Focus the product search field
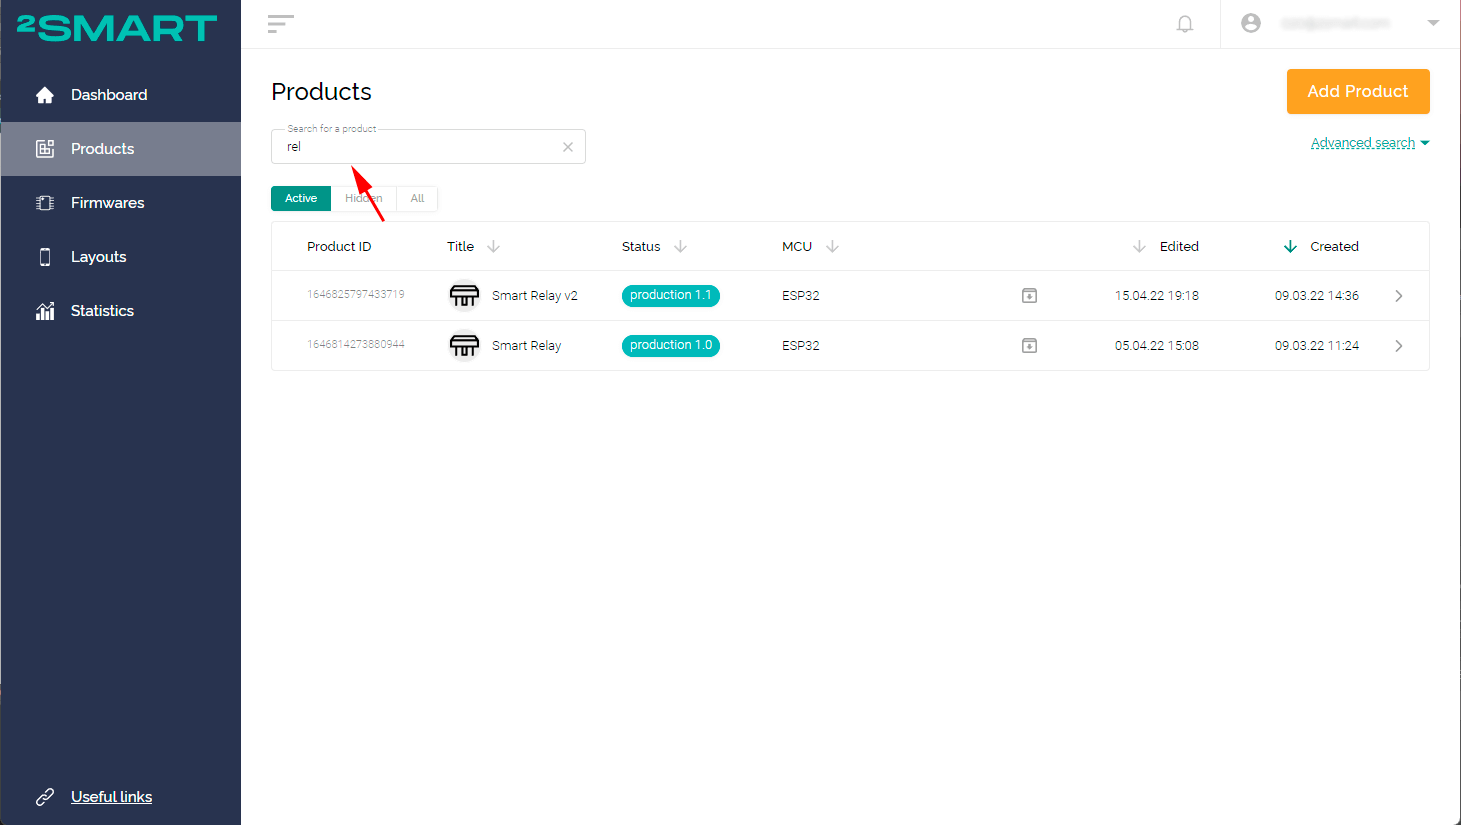Viewport: 1461px width, 825px height. point(428,147)
